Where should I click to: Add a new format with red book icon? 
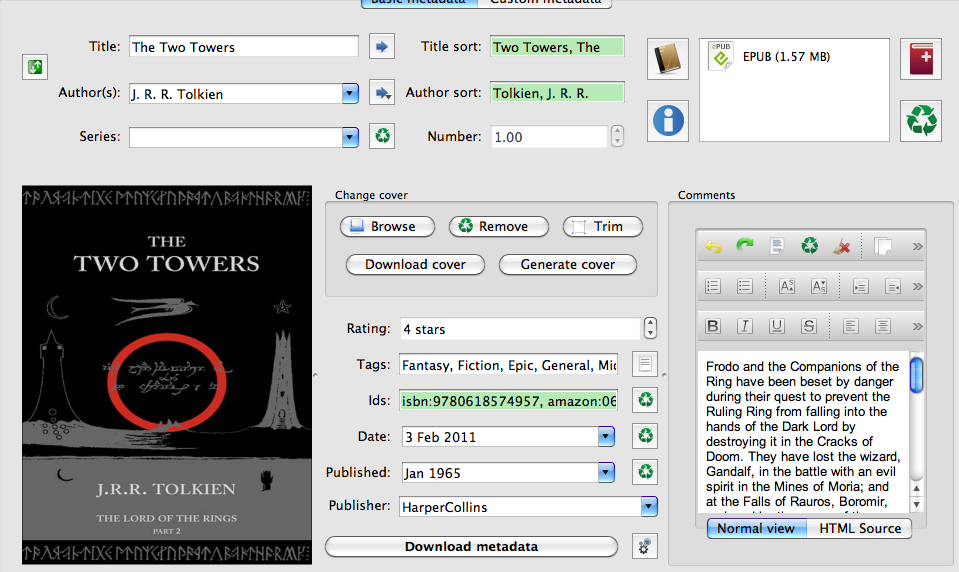pos(921,59)
